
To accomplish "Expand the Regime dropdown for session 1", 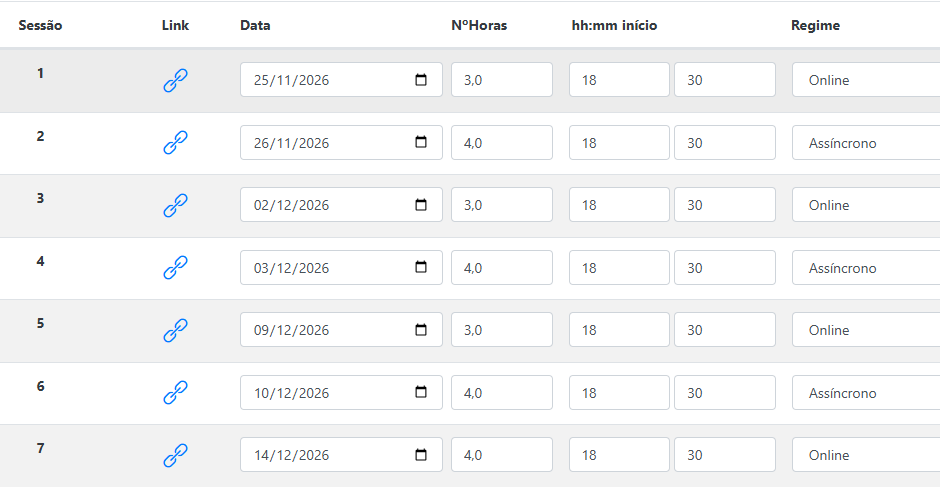I will click(x=866, y=80).
